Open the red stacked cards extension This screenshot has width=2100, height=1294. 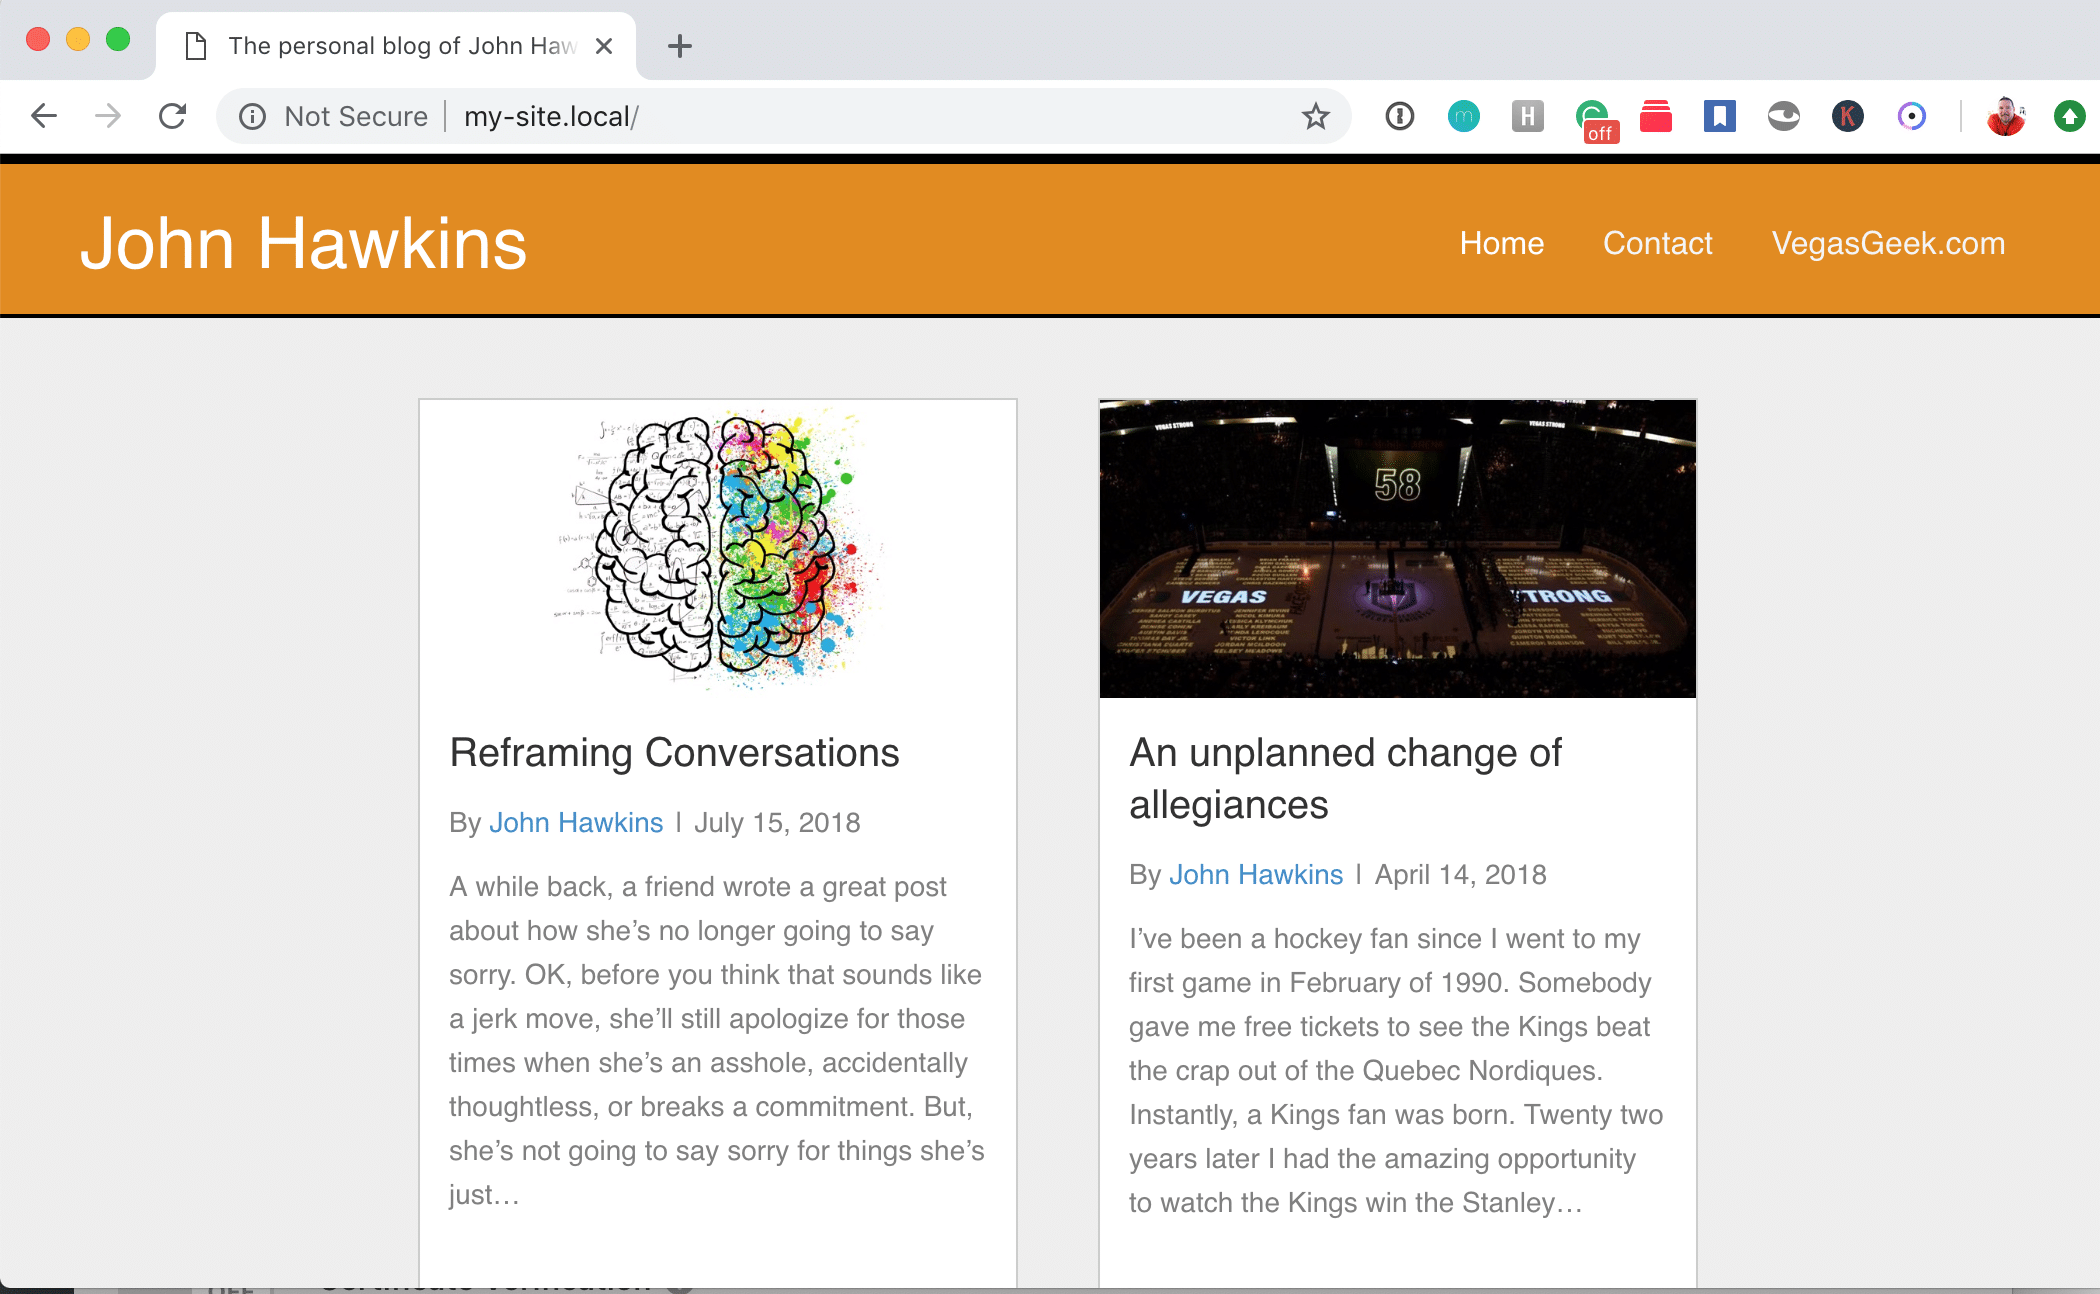tap(1656, 117)
